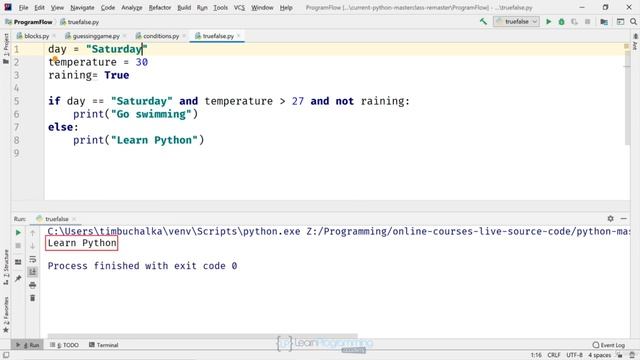640x360 pixels.
Task: Click CRLF line separator in status bar
Action: (x=554, y=355)
